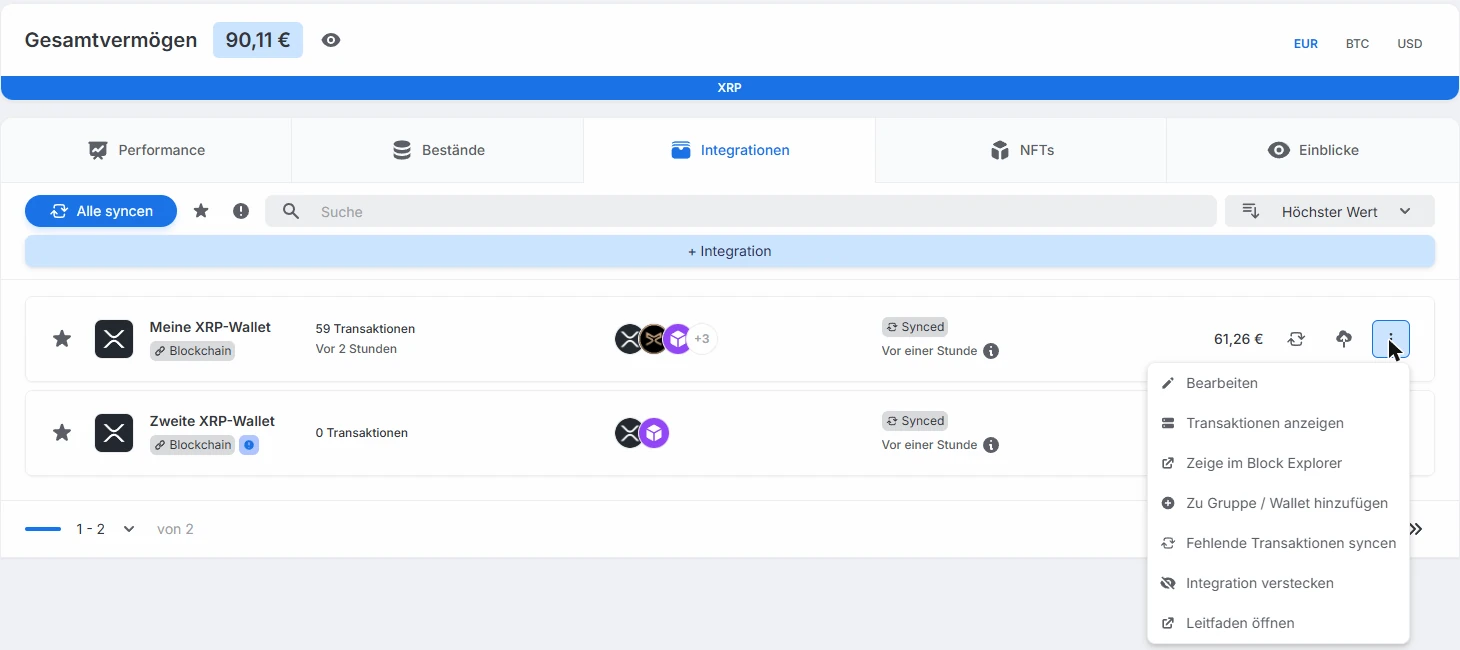
Task: Open Meine XRP-Wallet name
Action: [x=210, y=327]
